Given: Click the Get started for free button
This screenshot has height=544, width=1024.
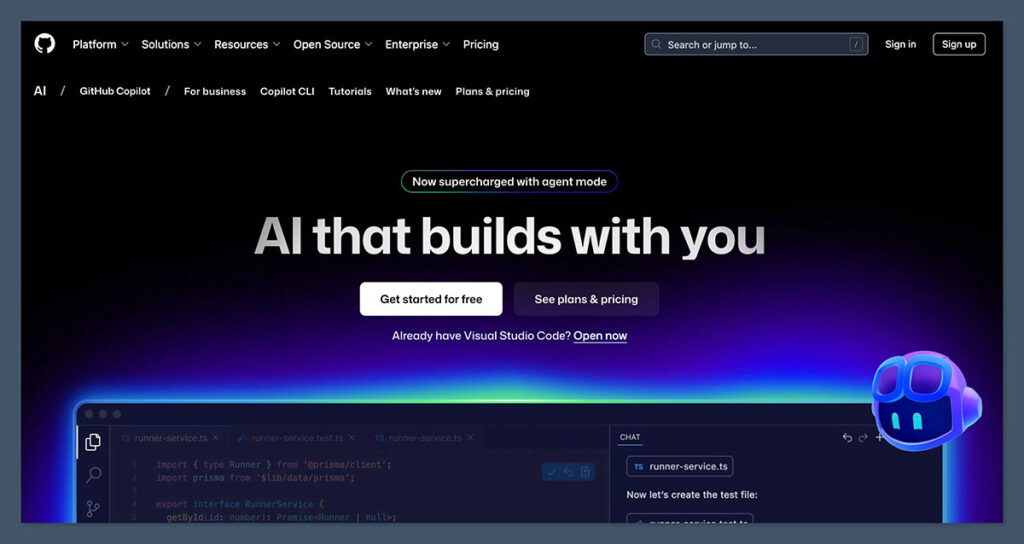Looking at the screenshot, I should click(431, 299).
